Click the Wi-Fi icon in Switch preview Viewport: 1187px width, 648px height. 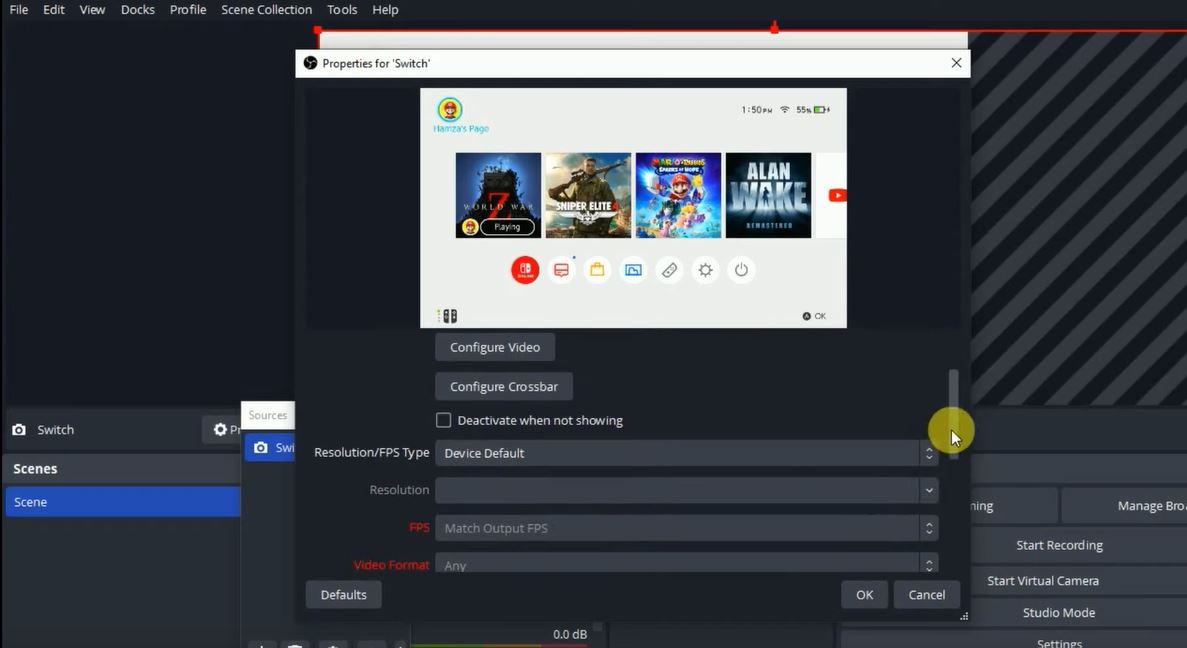(x=784, y=110)
